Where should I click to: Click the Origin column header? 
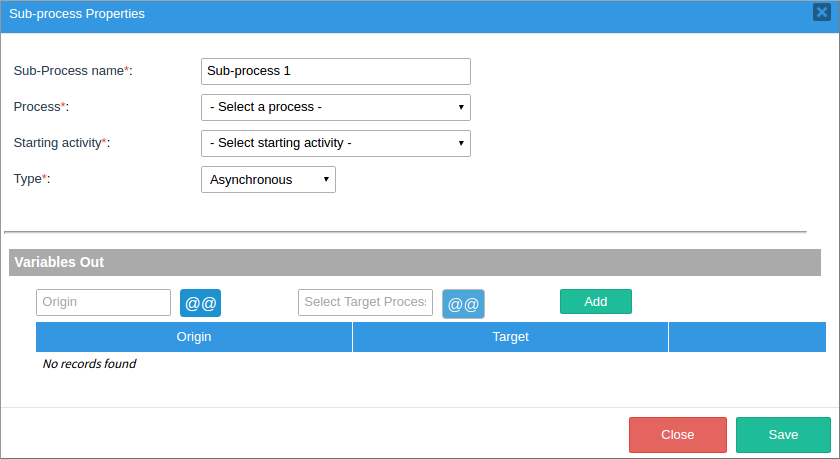[194, 337]
